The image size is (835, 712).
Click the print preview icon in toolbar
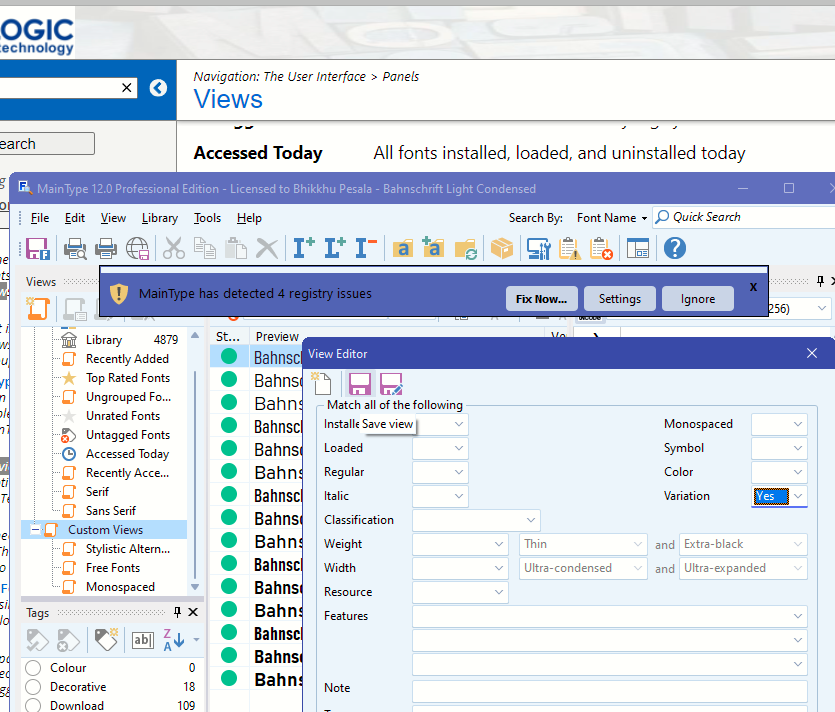pos(75,248)
